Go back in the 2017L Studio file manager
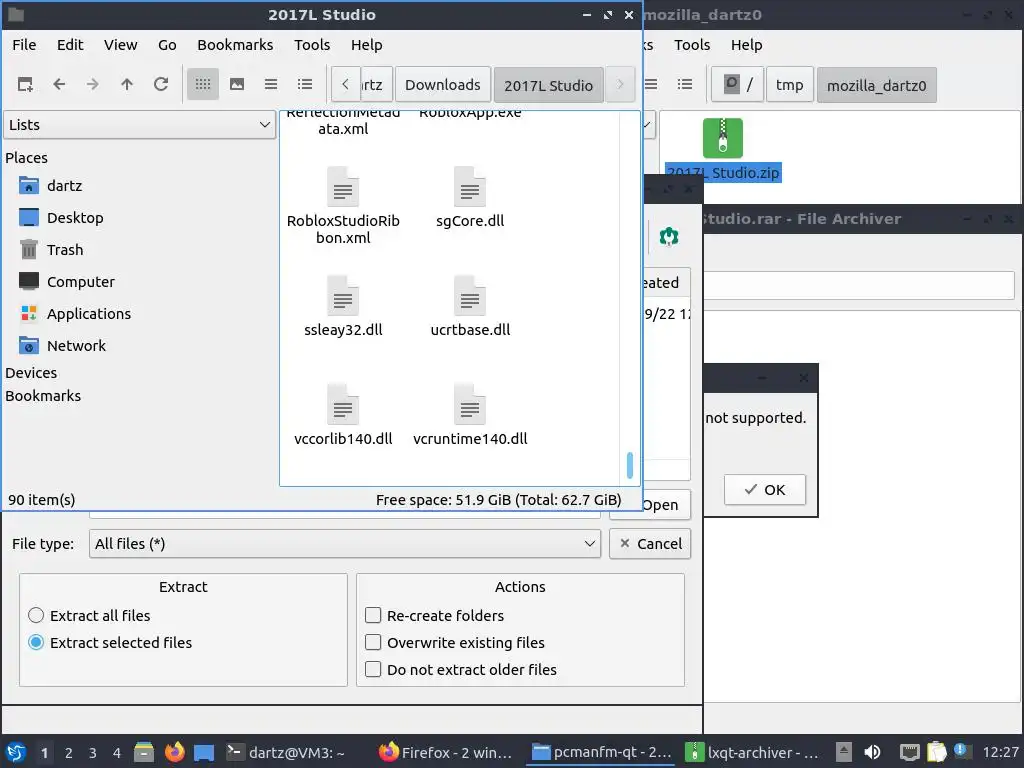Viewport: 1024px width, 768px height. tap(59, 84)
